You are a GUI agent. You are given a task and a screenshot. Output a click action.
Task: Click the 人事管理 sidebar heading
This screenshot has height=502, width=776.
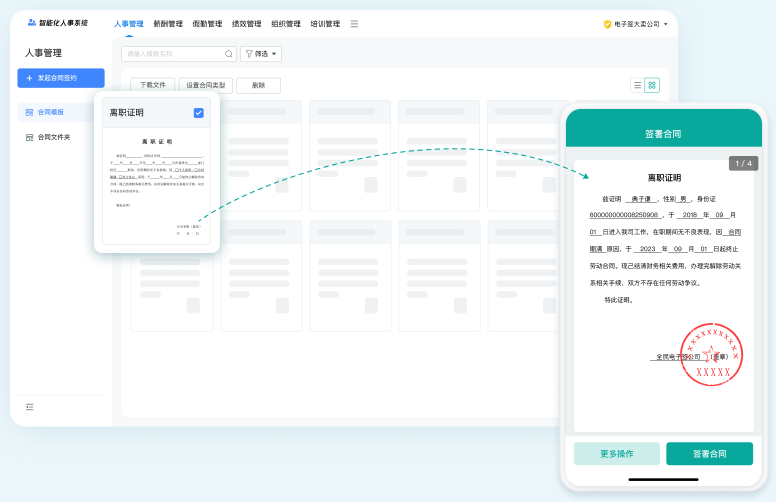tap(44, 53)
